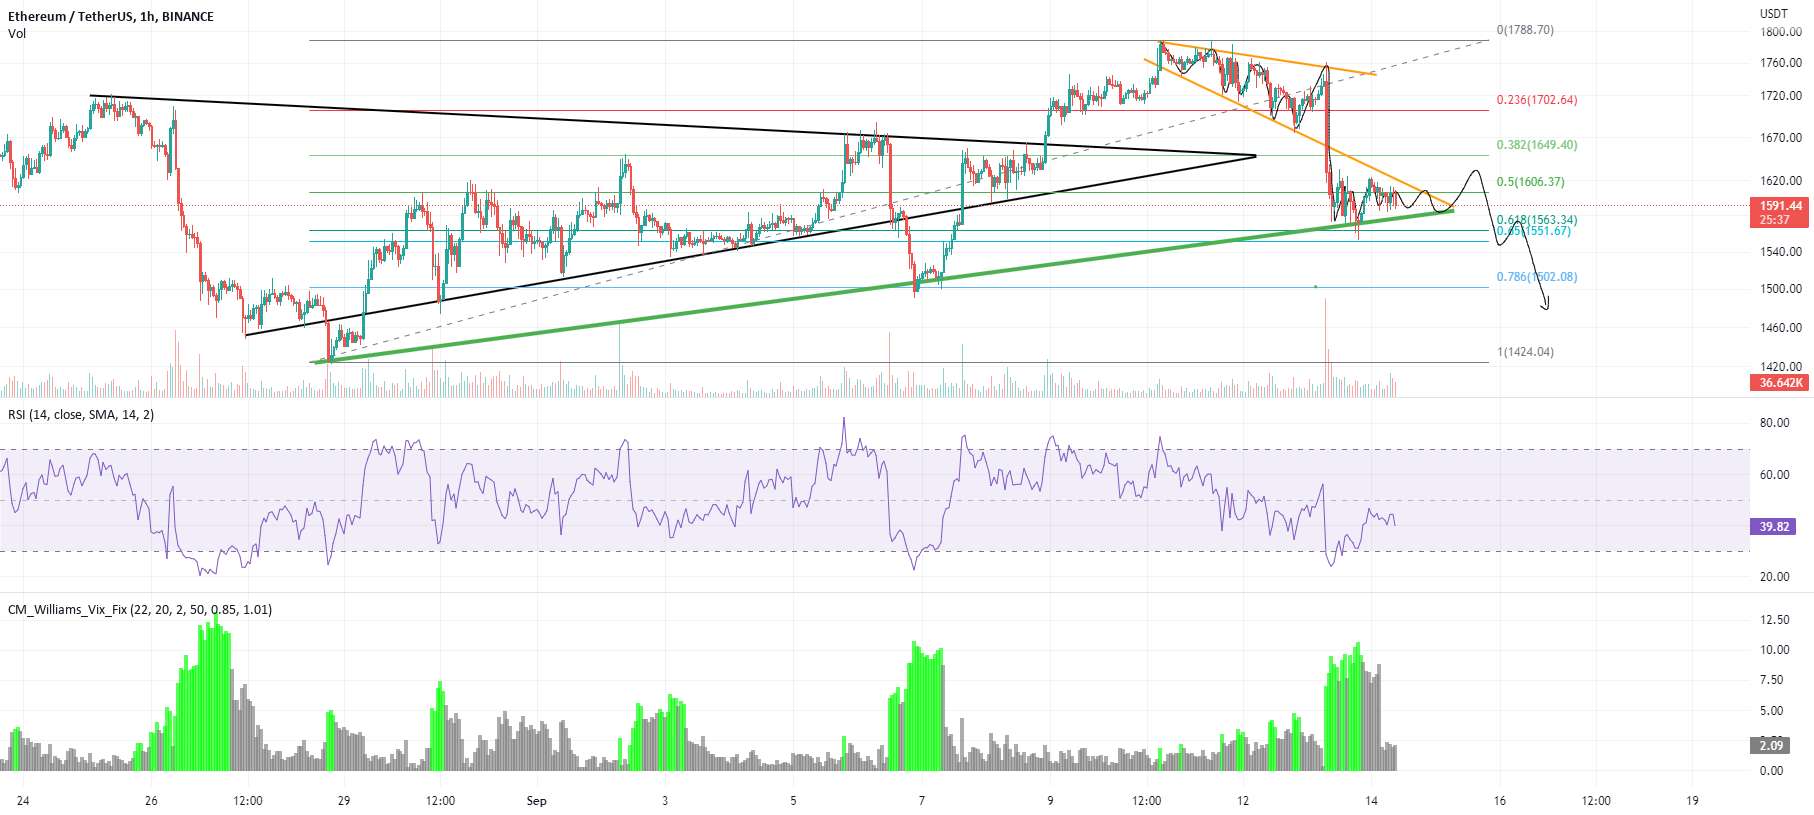This screenshot has width=1814, height=815.
Task: Click the Vol indicator label
Action: [17, 34]
